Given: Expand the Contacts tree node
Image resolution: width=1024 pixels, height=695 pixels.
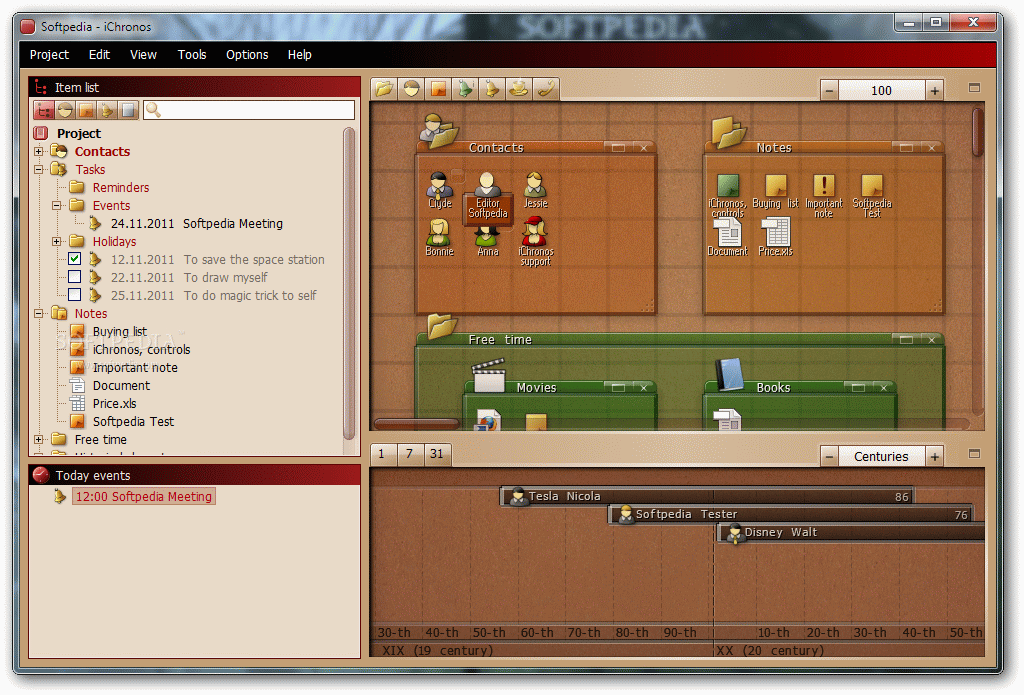Looking at the screenshot, I should (x=39, y=152).
